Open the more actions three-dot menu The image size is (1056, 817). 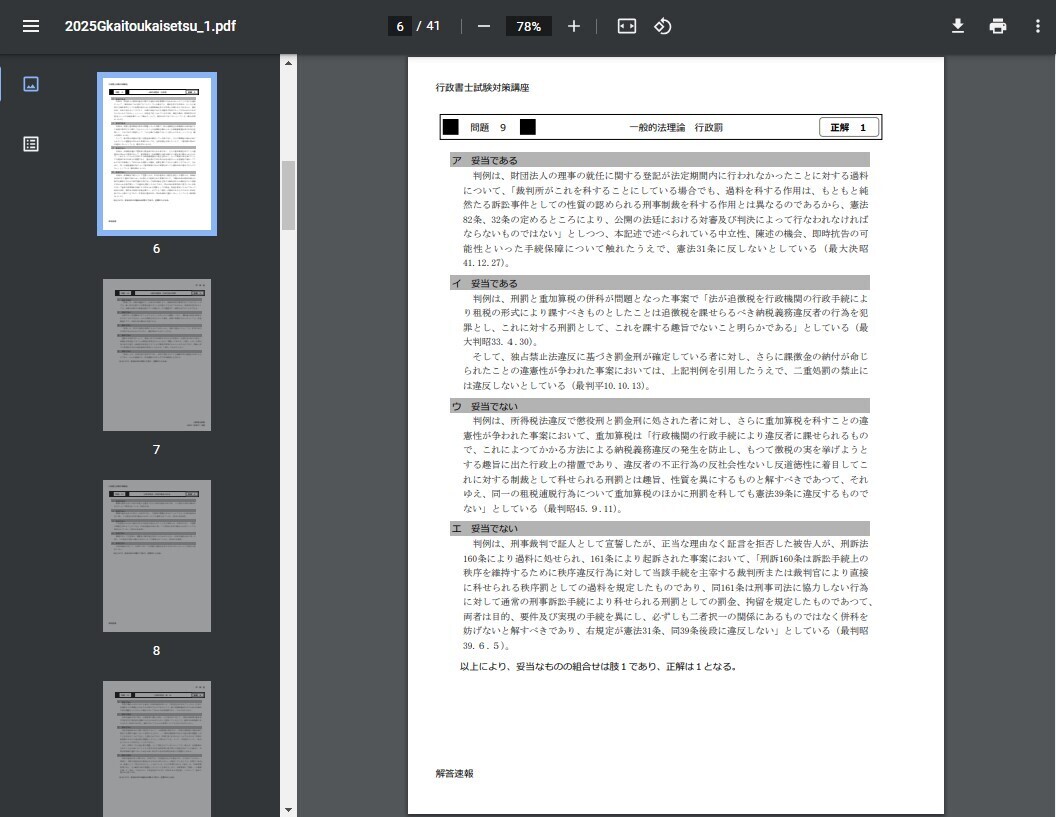1037,26
